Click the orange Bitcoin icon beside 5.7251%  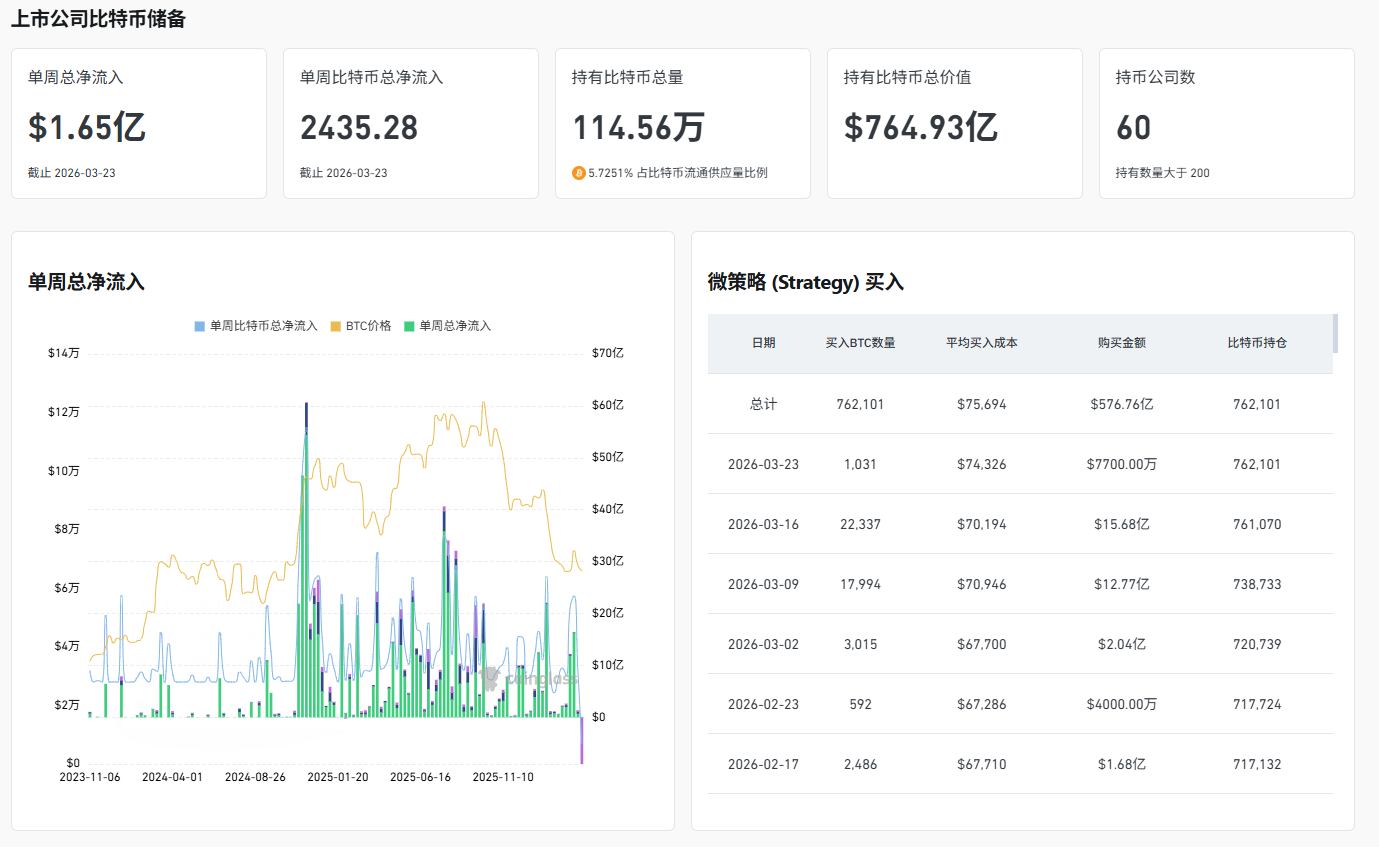pos(578,173)
